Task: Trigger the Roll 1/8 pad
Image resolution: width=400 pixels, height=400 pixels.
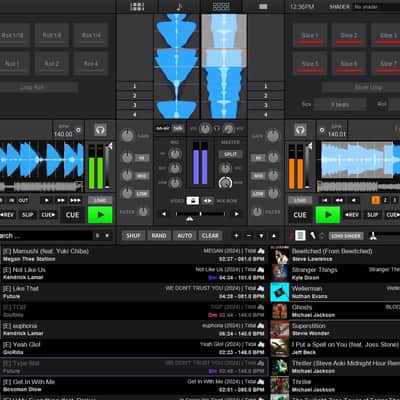Action: pos(52,35)
